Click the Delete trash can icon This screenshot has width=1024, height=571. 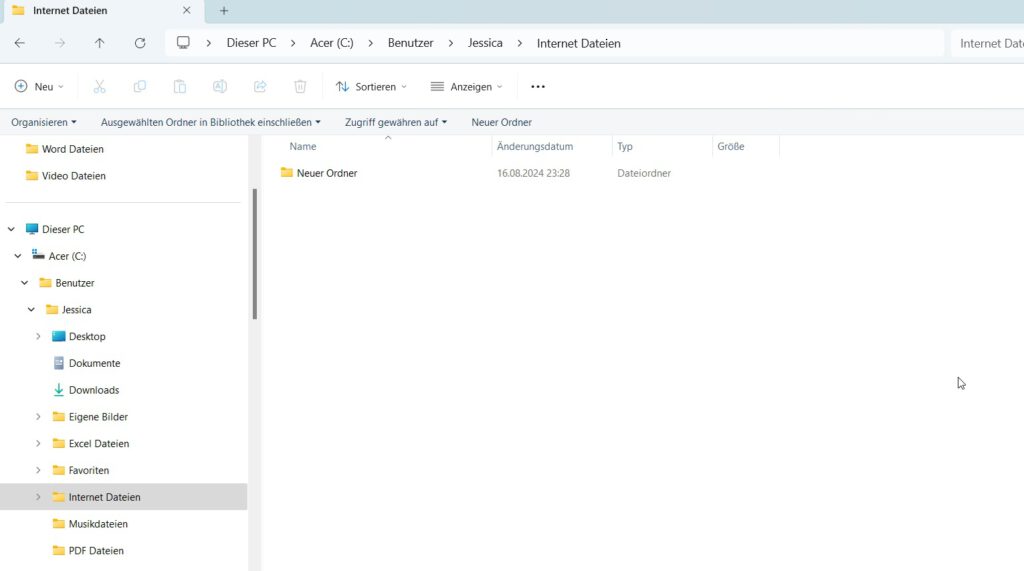tap(300, 86)
